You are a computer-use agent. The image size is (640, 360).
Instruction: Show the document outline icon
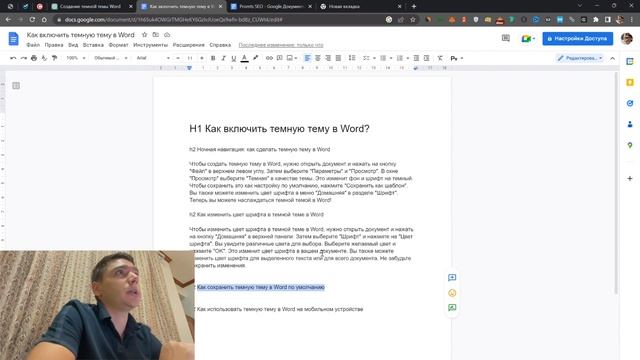pyautogui.click(x=16, y=86)
